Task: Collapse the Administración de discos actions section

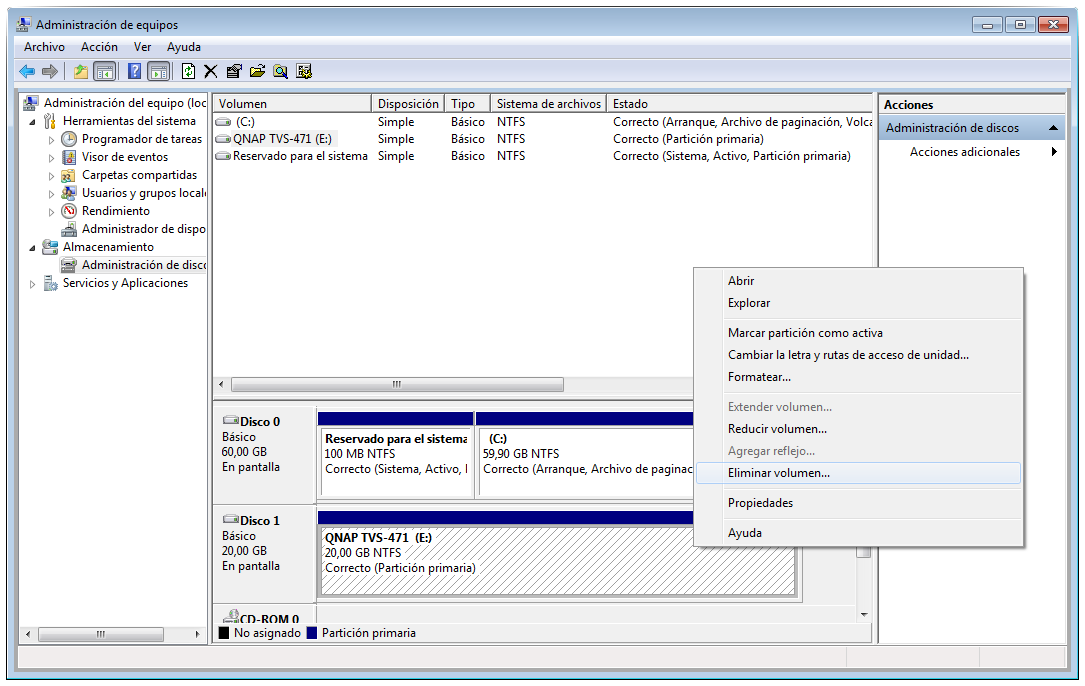Action: (x=1053, y=128)
